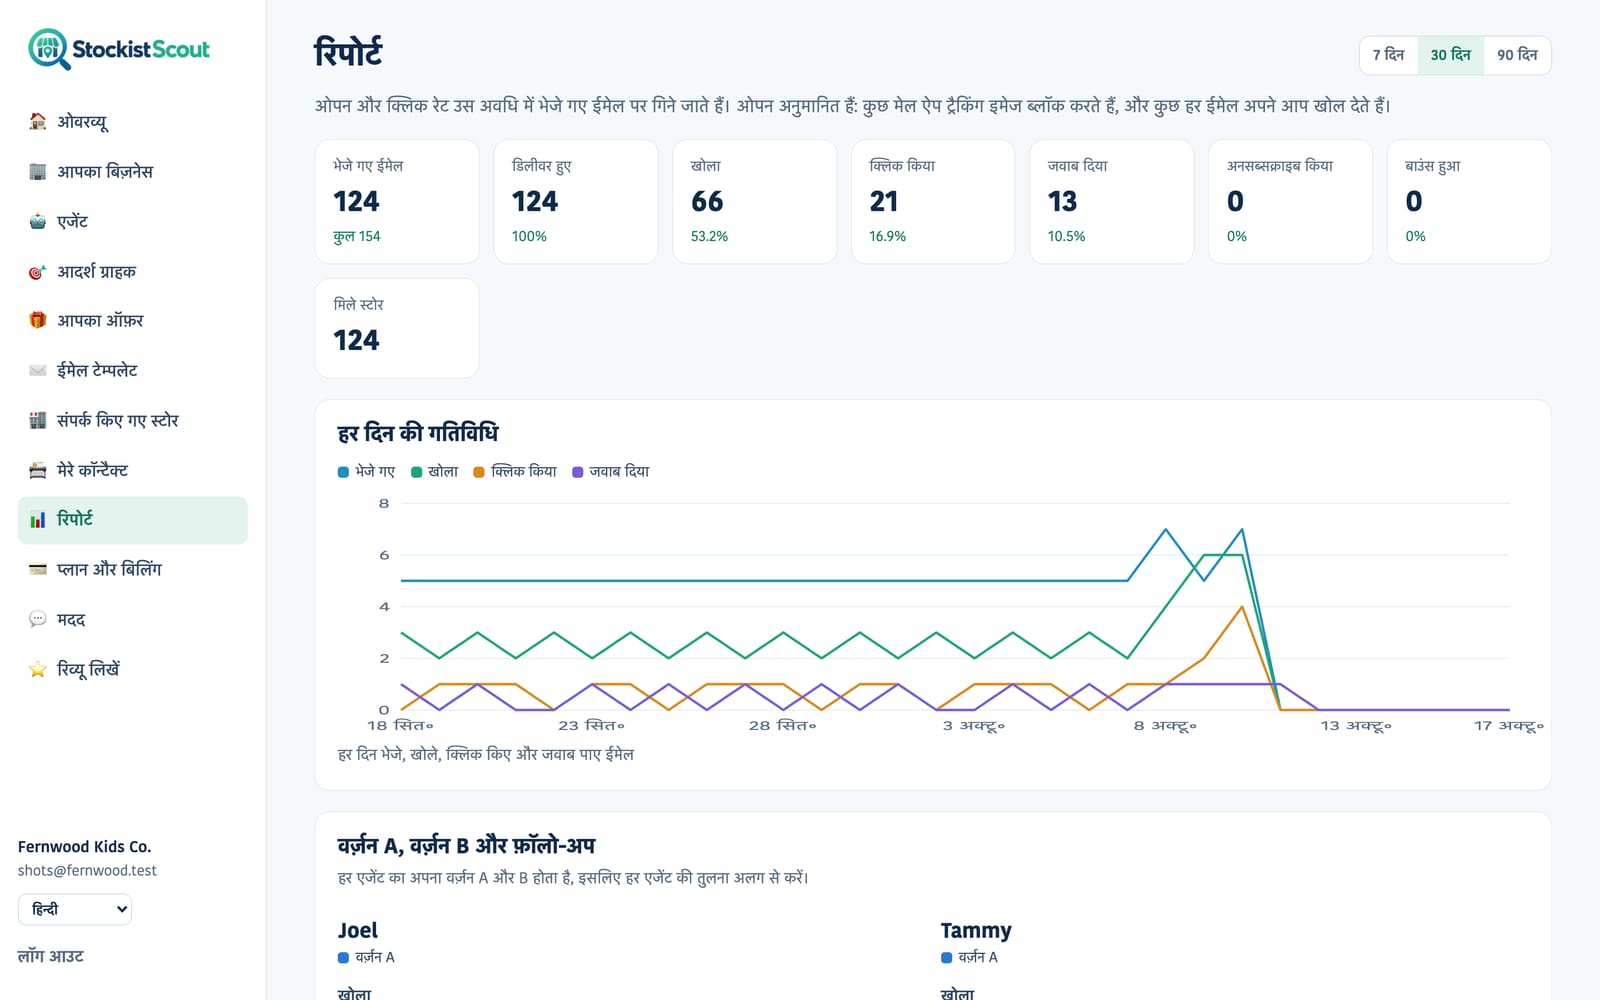Click the blue भेजे गए legend swatch
Image resolution: width=1600 pixels, height=1000 pixels.
[343, 472]
